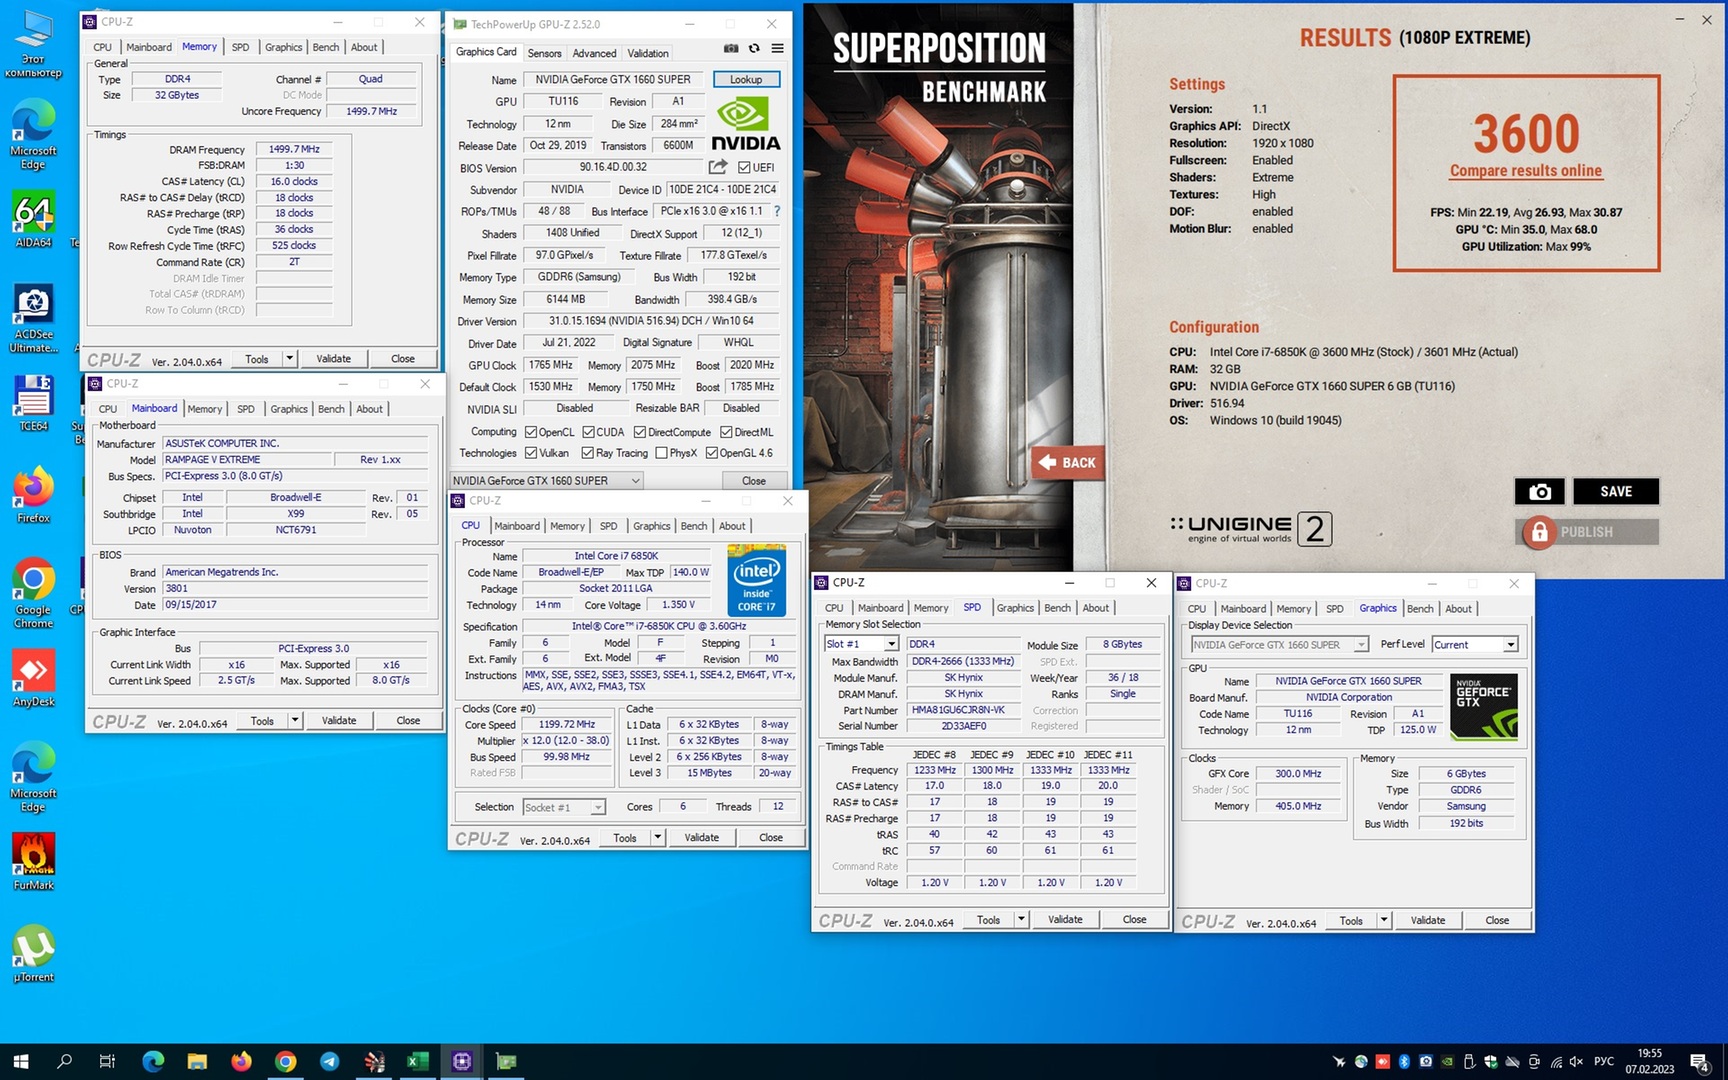Click the taskbar clock showing 19:55

[x=1649, y=1061]
